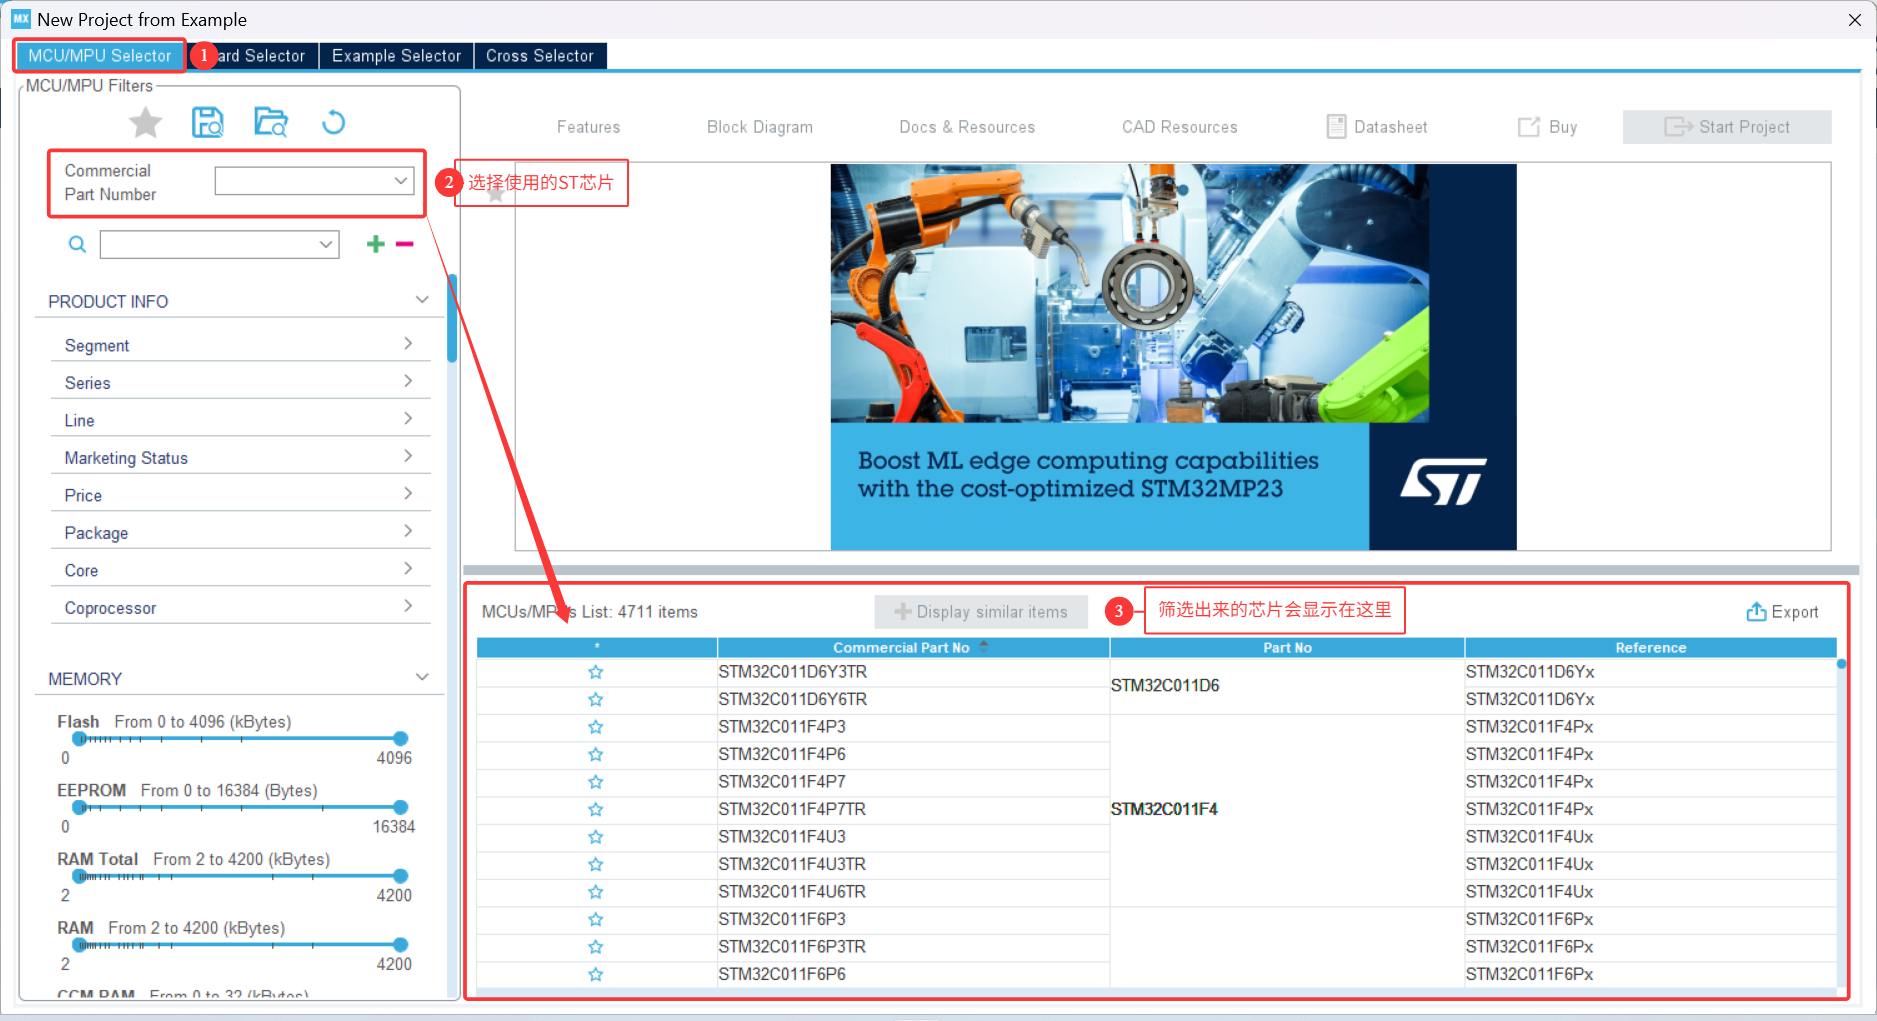Expand the Package filter
This screenshot has width=1877, height=1021.
pos(408,531)
